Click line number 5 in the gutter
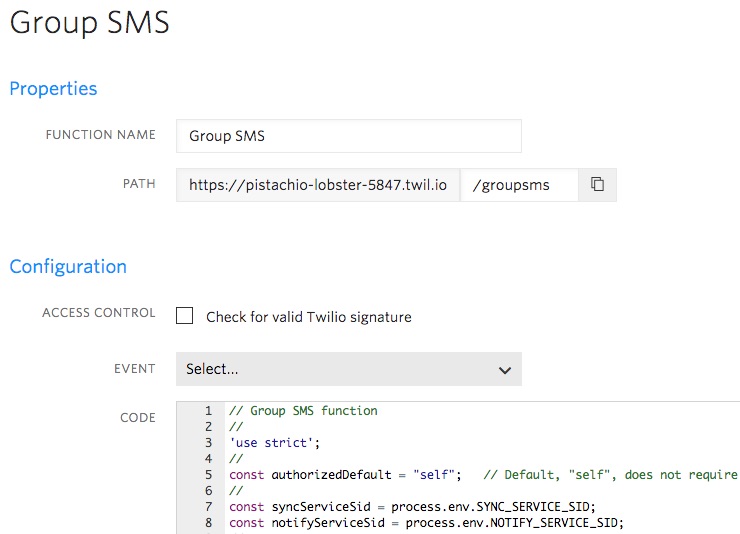Viewport: 740px width, 534px height. (x=208, y=475)
